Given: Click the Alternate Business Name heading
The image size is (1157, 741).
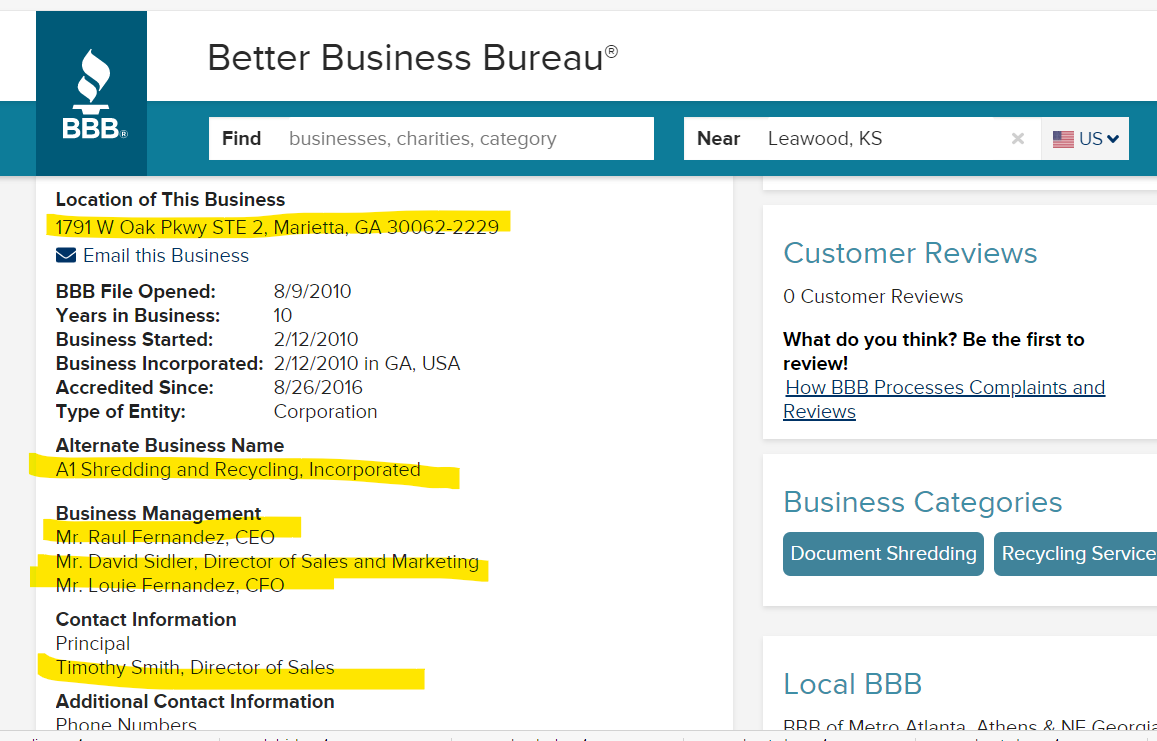Looking at the screenshot, I should [170, 446].
